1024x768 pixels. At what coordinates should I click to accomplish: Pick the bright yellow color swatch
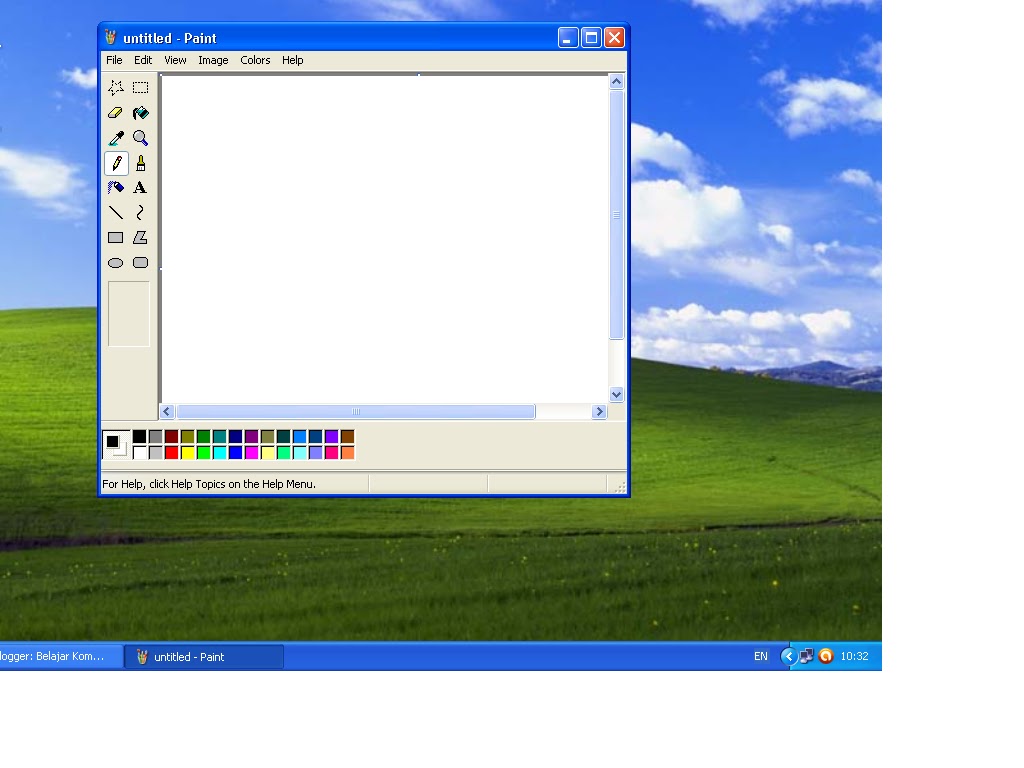pyautogui.click(x=187, y=453)
